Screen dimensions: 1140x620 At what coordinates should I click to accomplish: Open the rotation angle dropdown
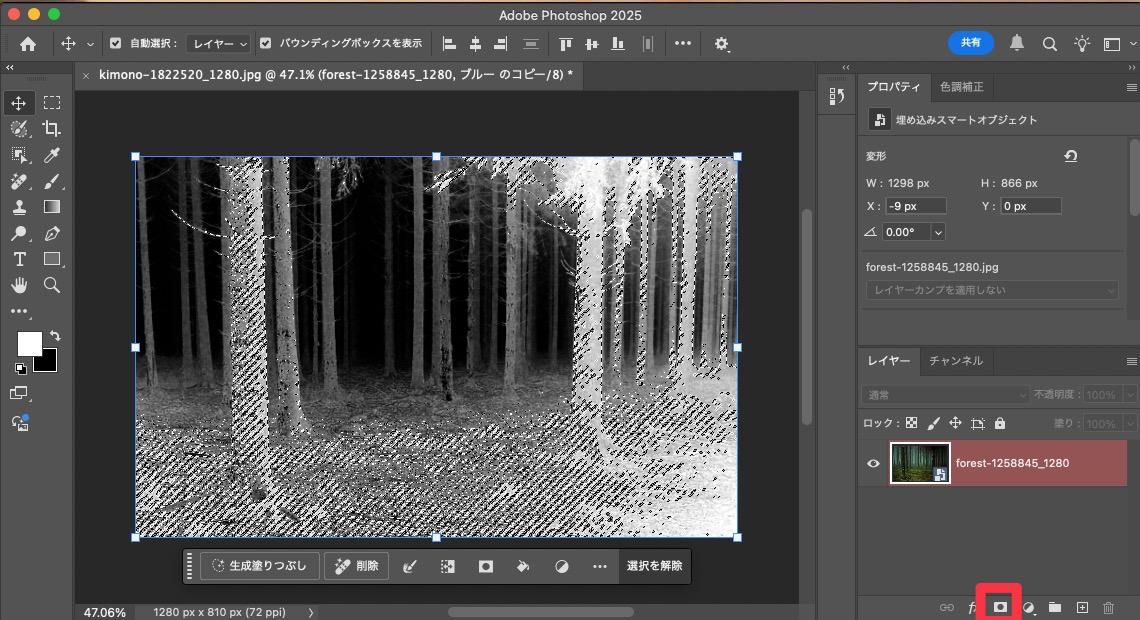click(x=938, y=233)
